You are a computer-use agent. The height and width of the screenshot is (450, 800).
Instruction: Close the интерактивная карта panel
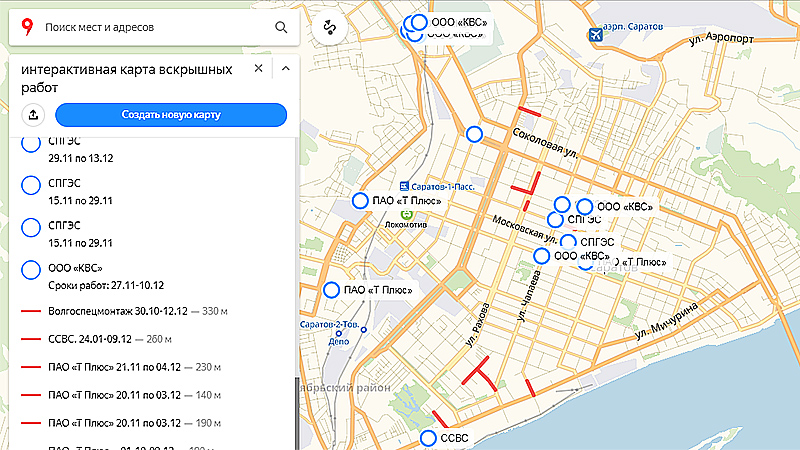[x=258, y=69]
